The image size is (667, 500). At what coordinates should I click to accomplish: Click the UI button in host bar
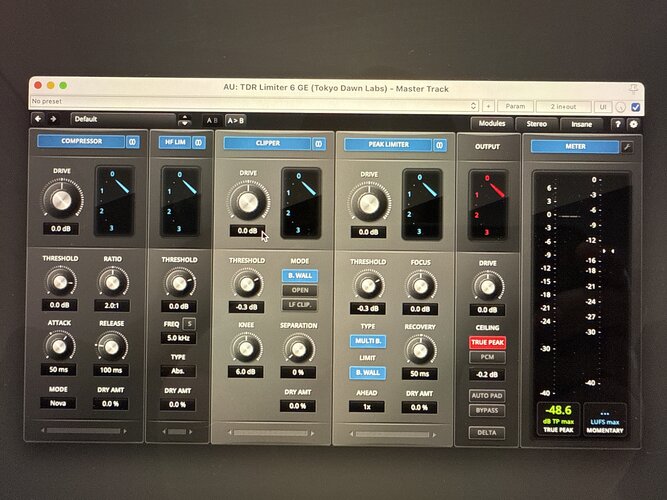click(x=603, y=107)
